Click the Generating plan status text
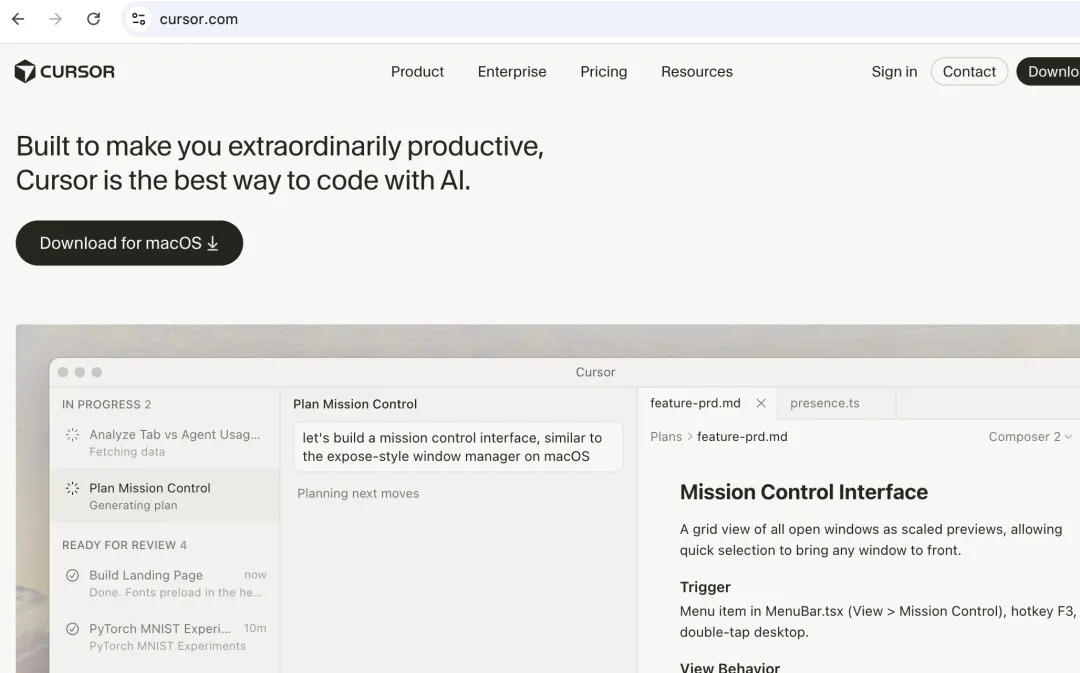The height and width of the screenshot is (673, 1080). tap(133, 505)
